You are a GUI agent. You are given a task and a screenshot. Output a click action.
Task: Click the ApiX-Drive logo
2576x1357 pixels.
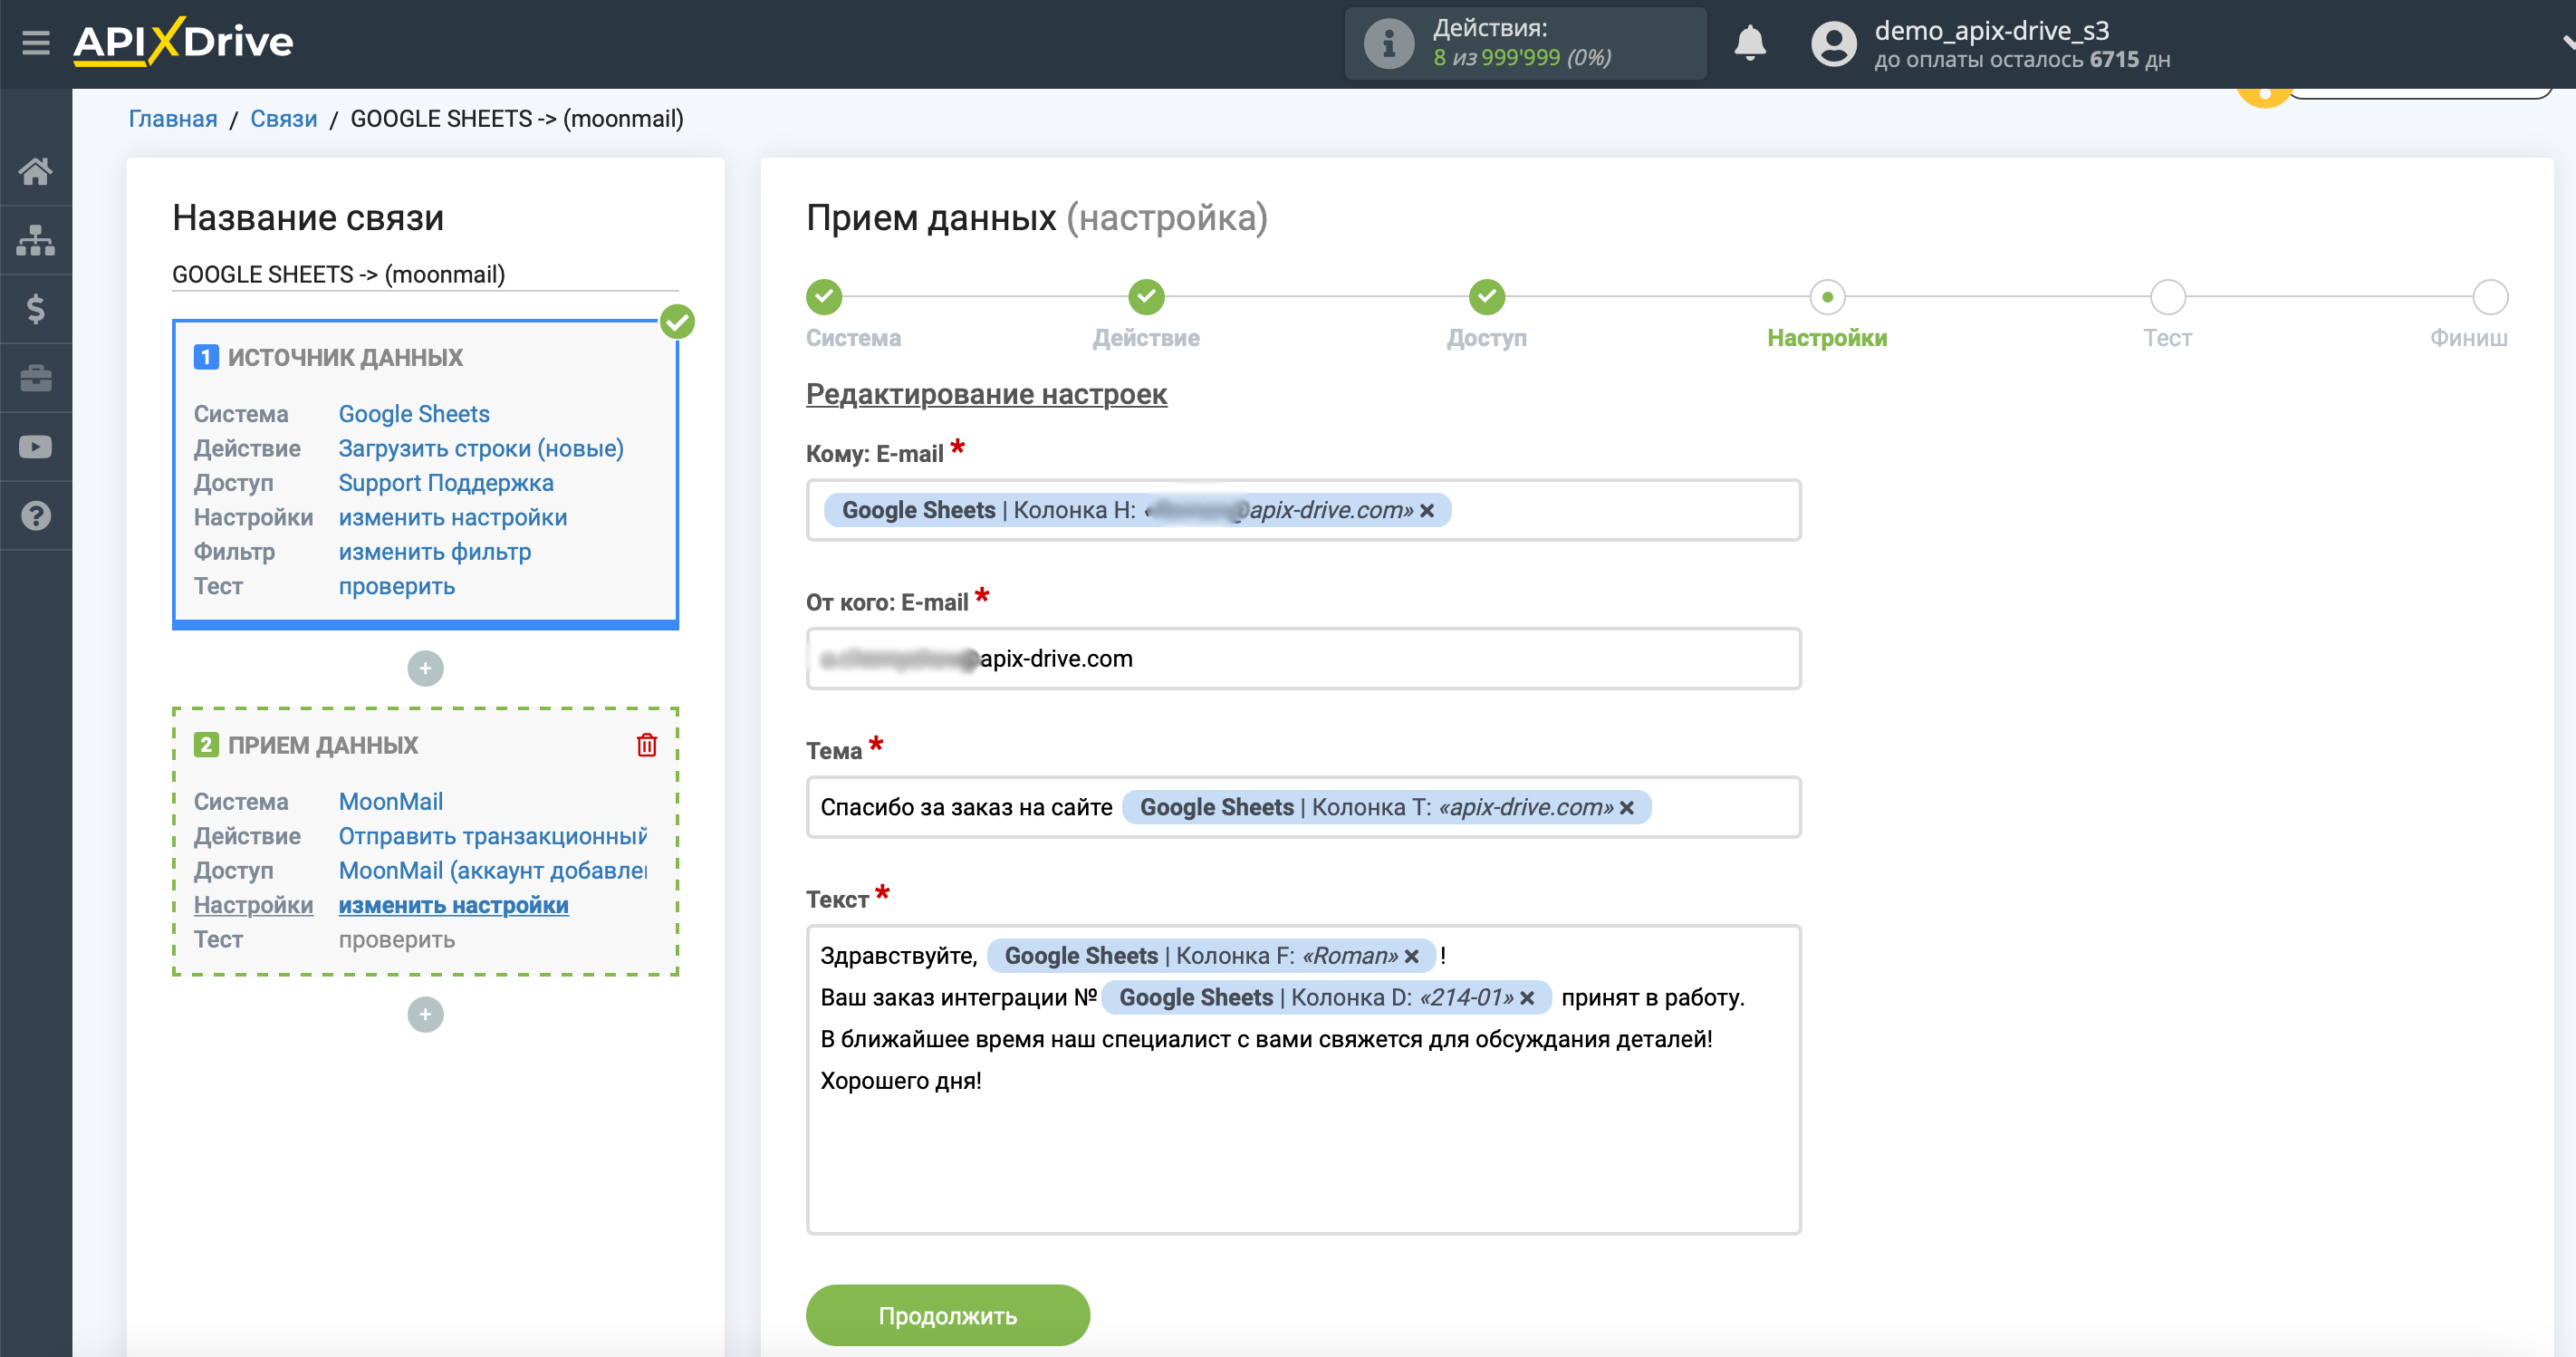183,42
